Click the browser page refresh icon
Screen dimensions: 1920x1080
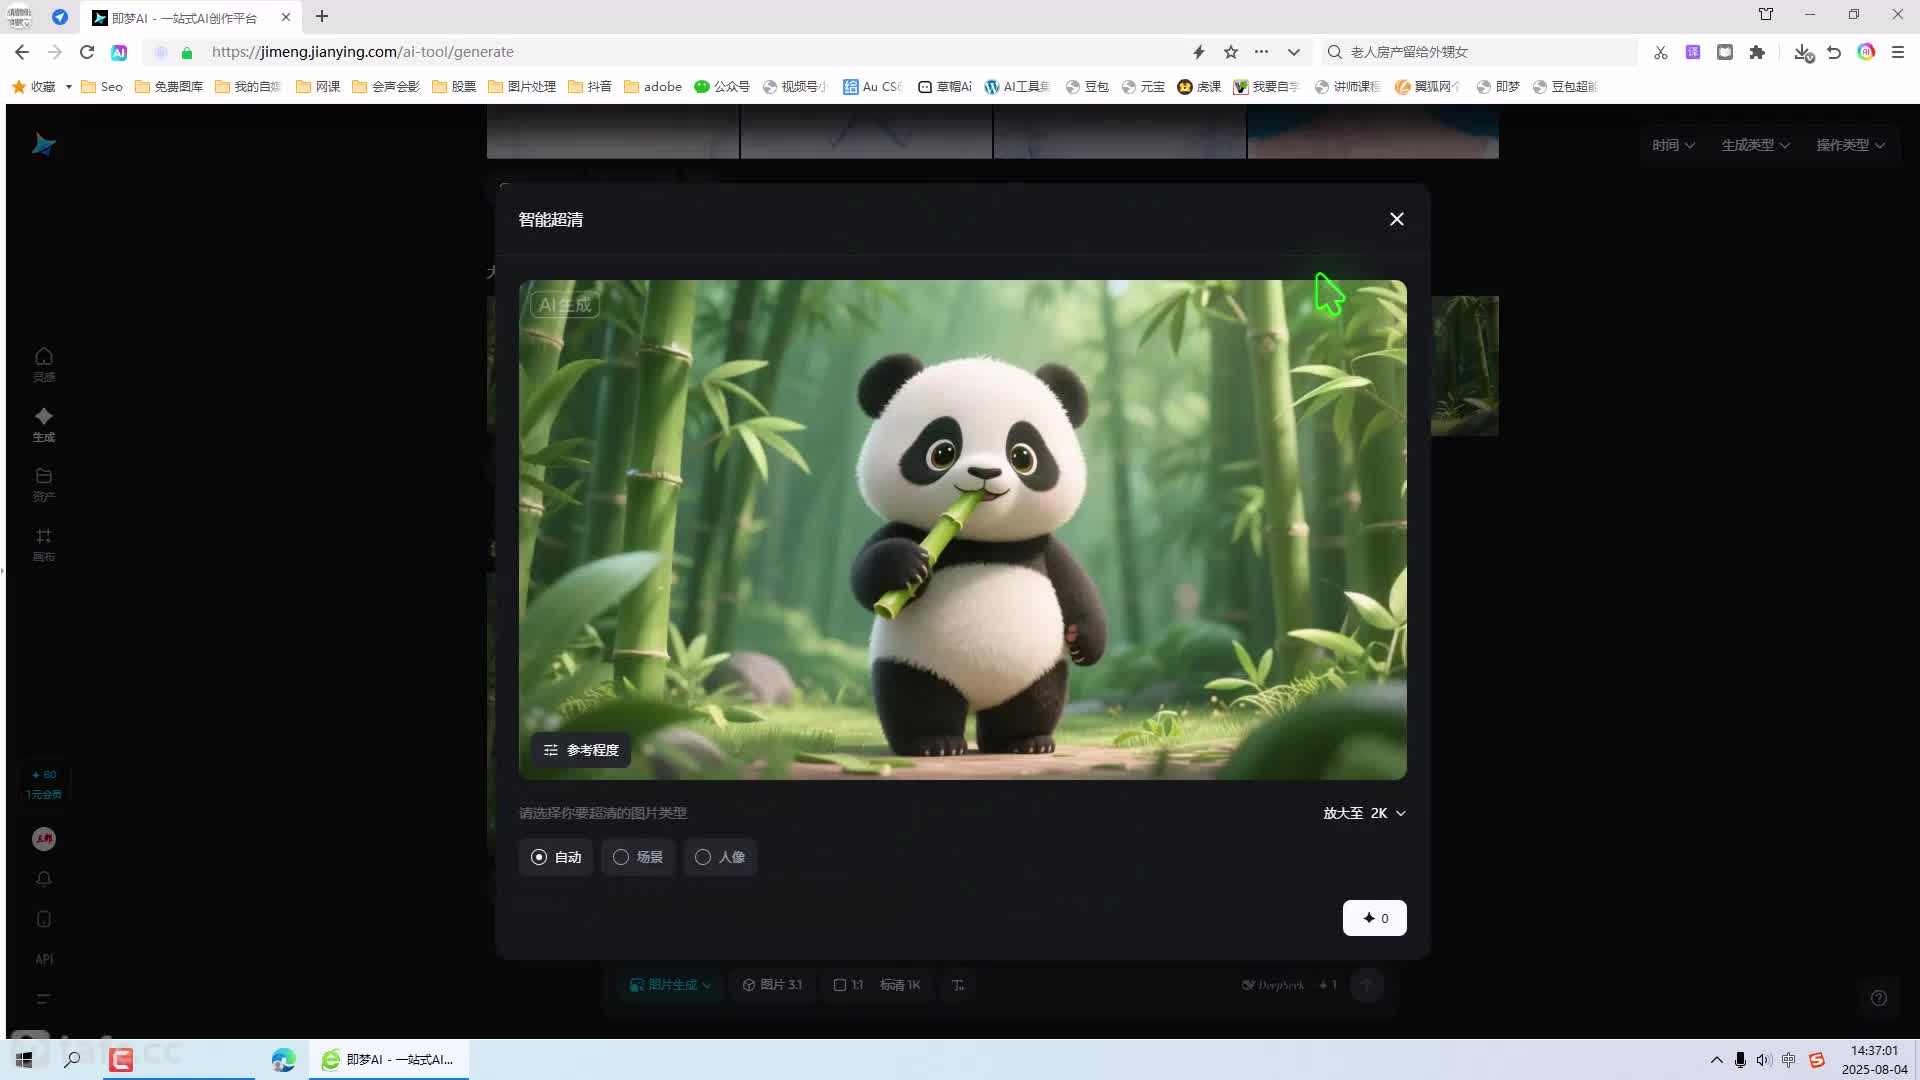pos(87,52)
